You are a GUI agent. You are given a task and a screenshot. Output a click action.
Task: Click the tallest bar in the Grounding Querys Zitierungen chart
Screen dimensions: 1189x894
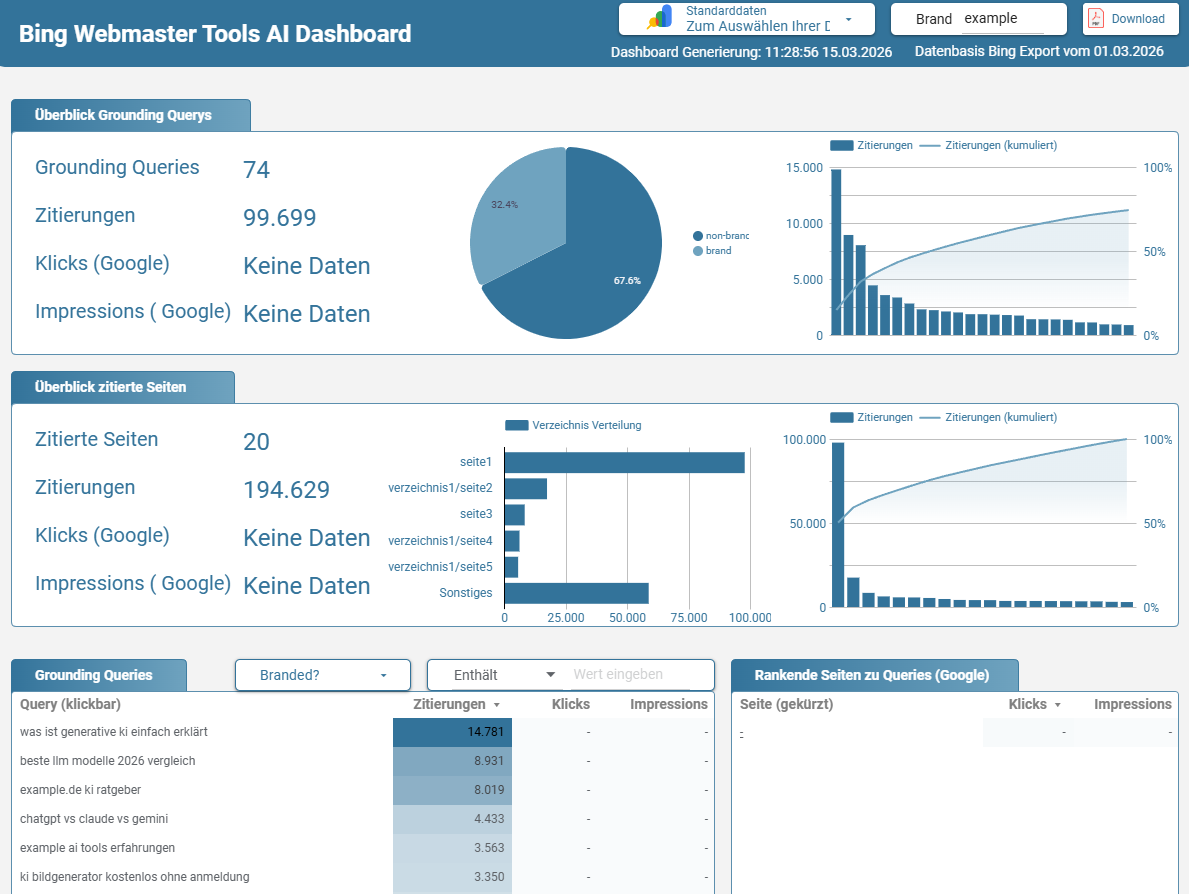coord(836,253)
